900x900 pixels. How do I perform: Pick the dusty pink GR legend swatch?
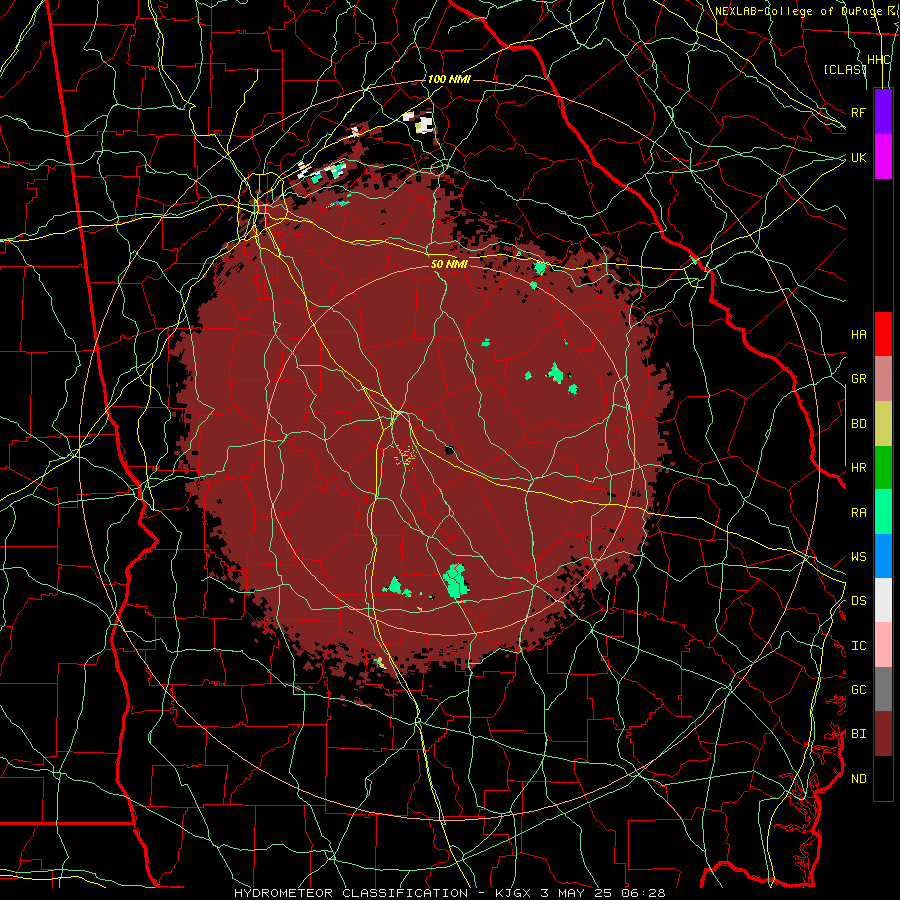pos(883,378)
